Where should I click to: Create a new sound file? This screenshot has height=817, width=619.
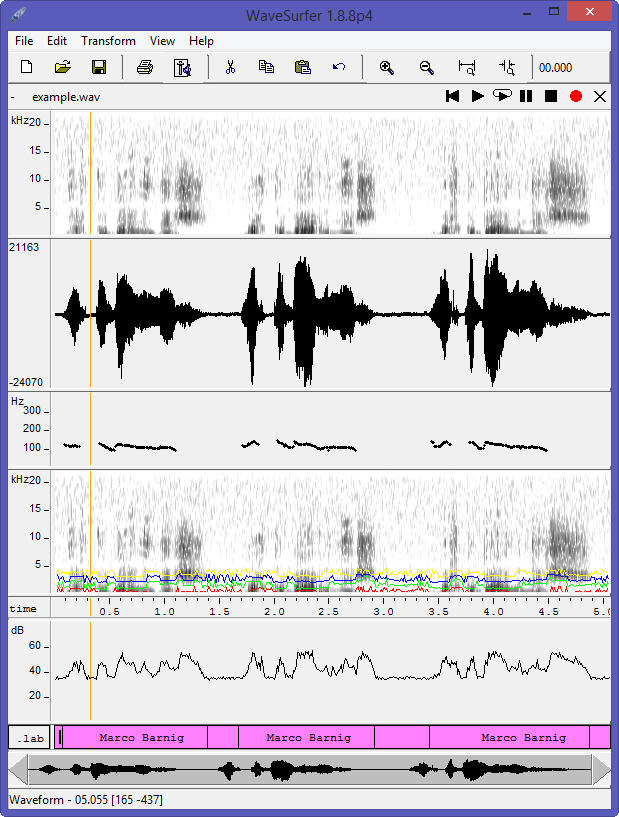click(27, 67)
